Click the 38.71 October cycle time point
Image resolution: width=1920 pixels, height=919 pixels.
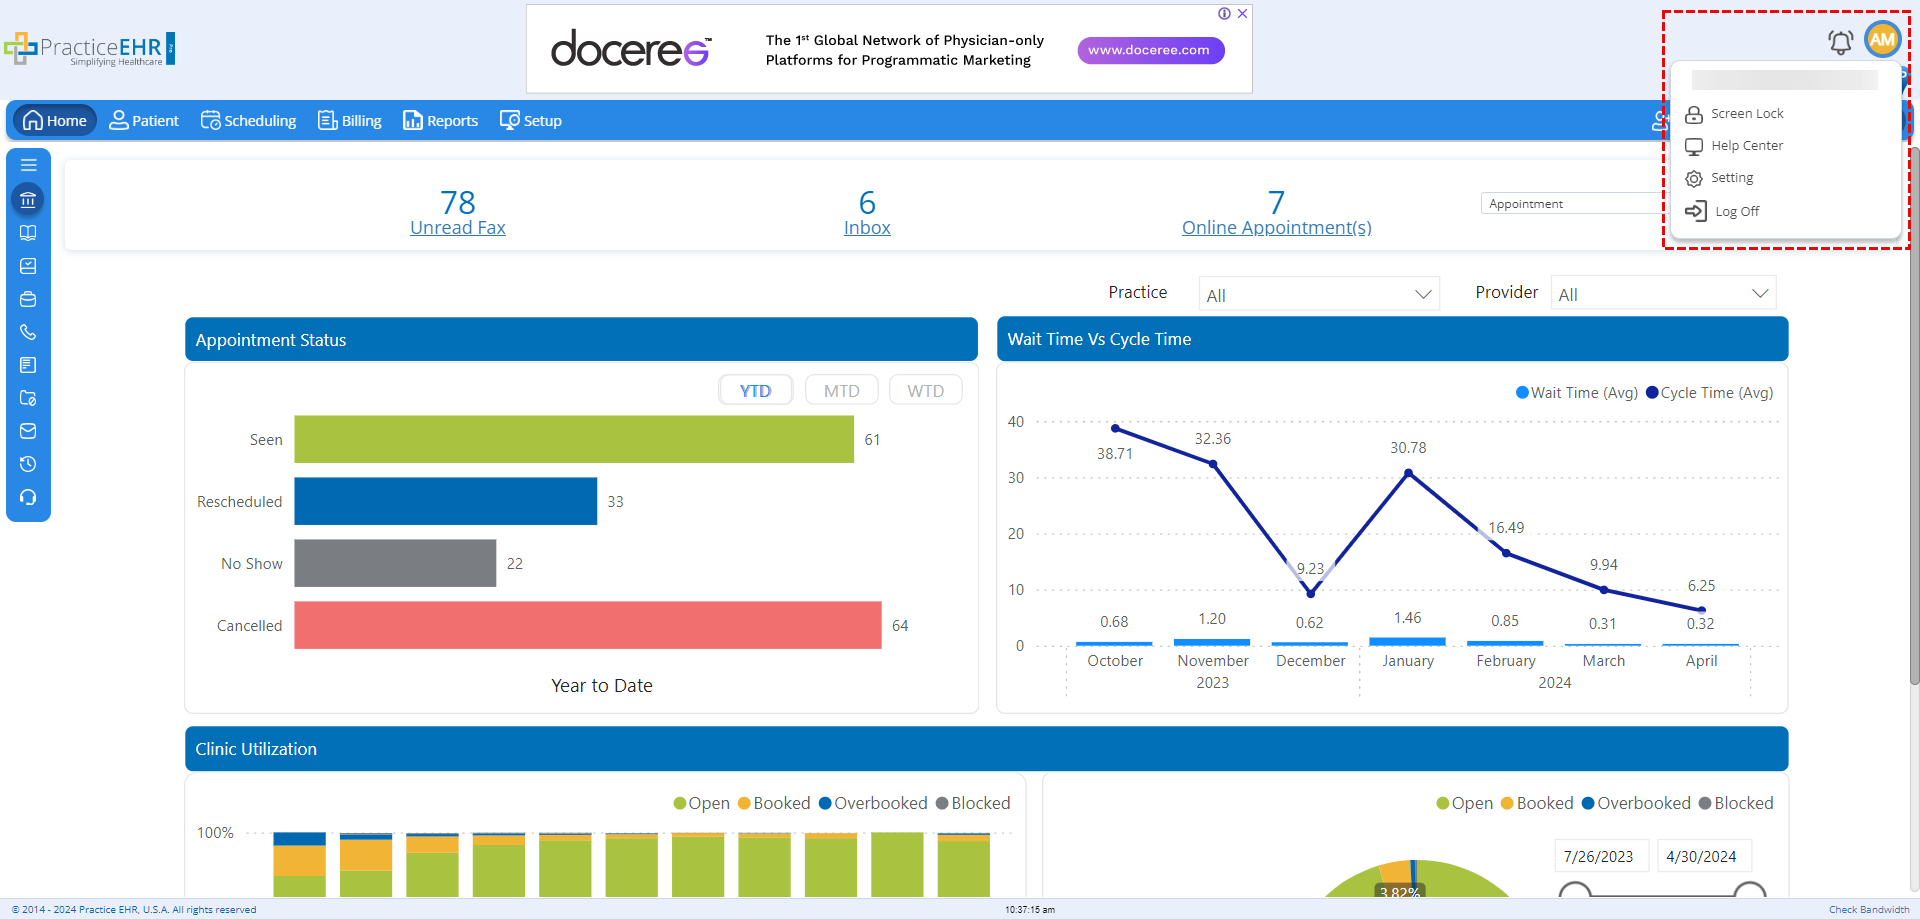1116,428
